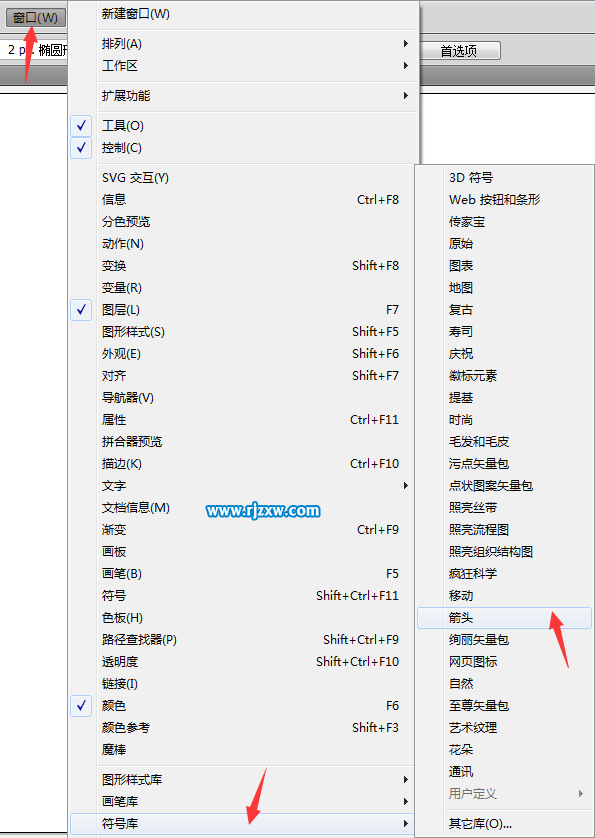Choose the 花朵 symbol library
This screenshot has height=838, width=595.
504,749
